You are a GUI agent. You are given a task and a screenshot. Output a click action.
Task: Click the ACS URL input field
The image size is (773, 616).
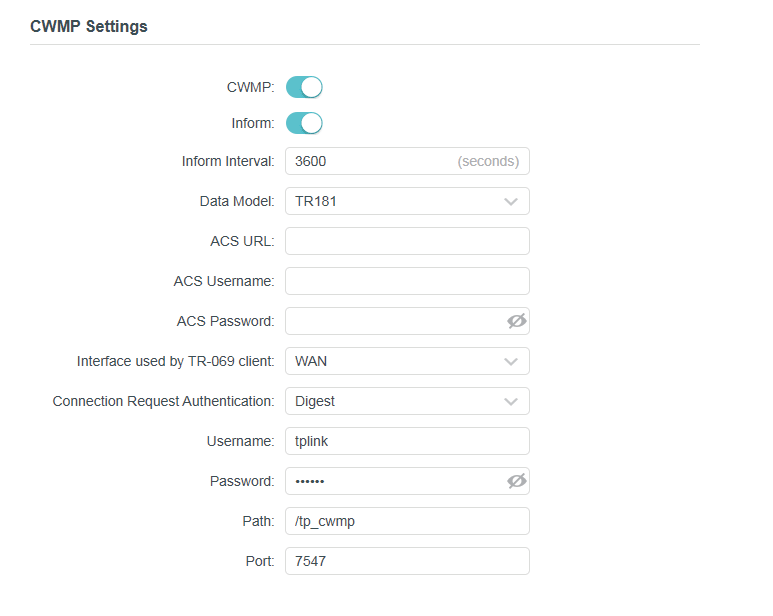pyautogui.click(x=407, y=241)
